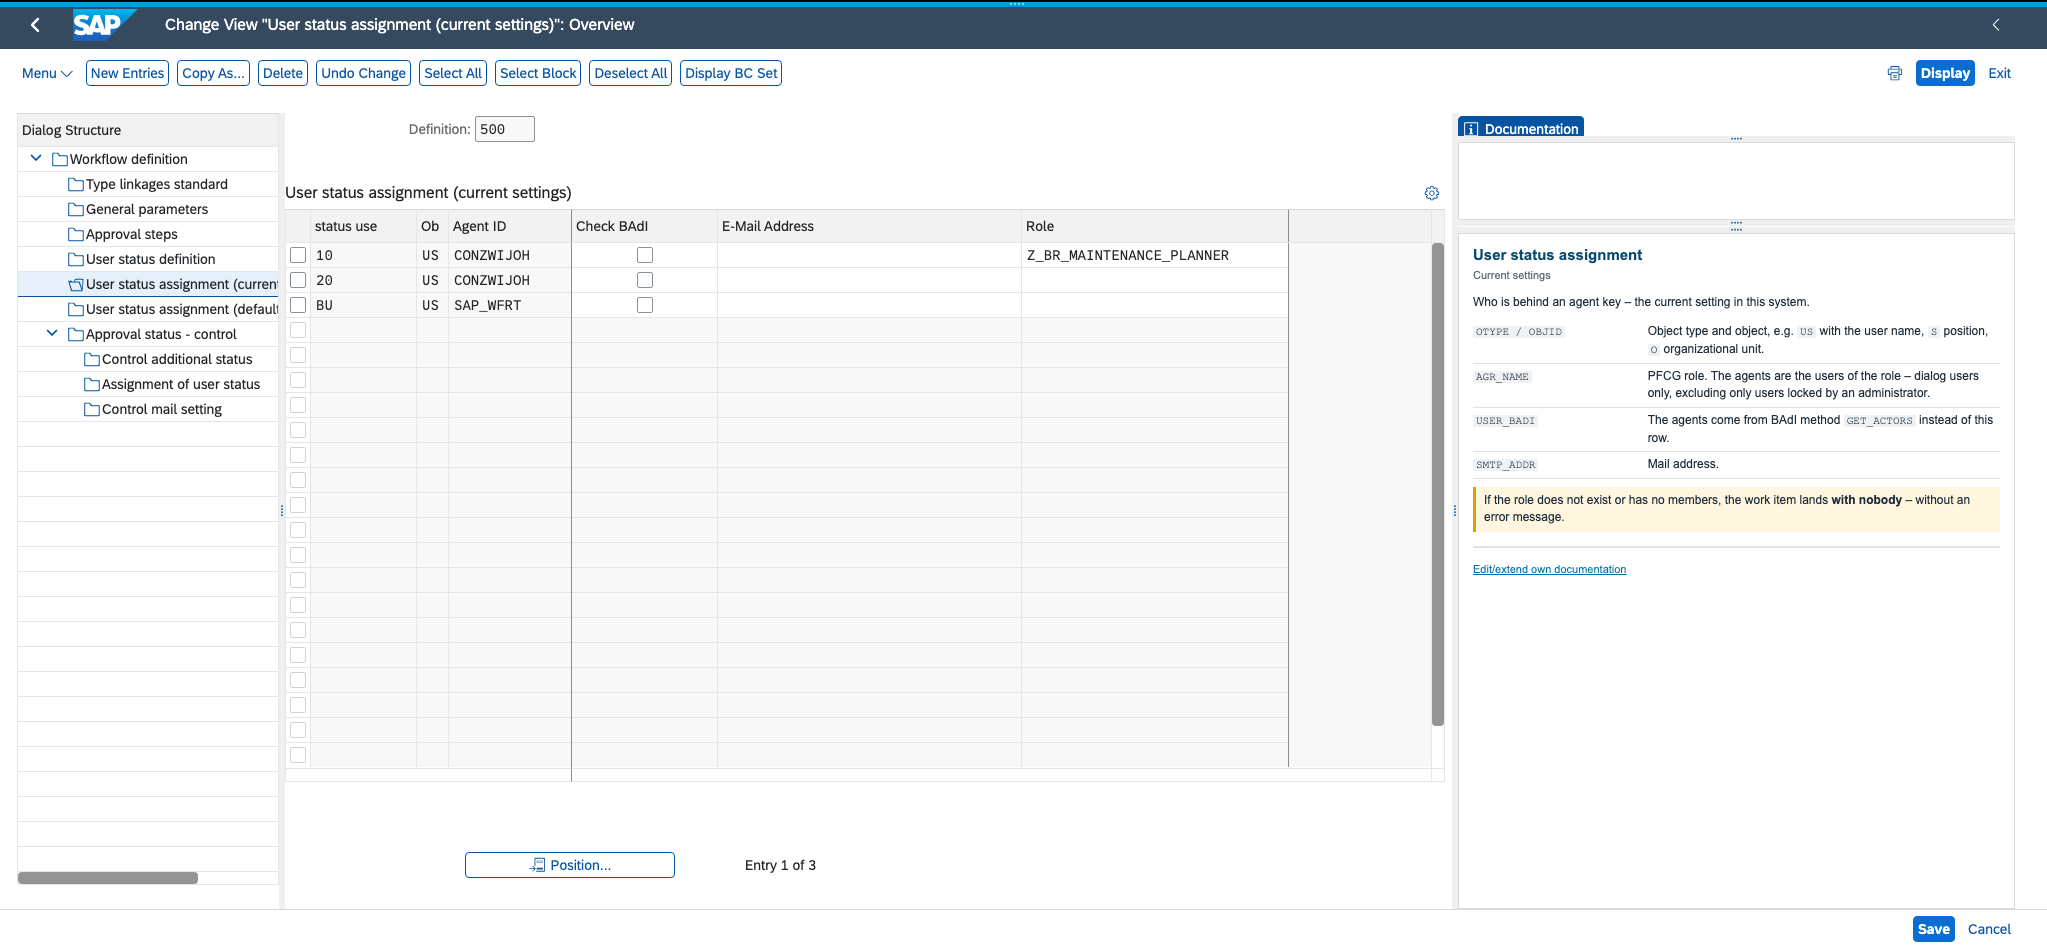2047x948 pixels.
Task: Click the back arrow in SAP header
Action: (x=35, y=25)
